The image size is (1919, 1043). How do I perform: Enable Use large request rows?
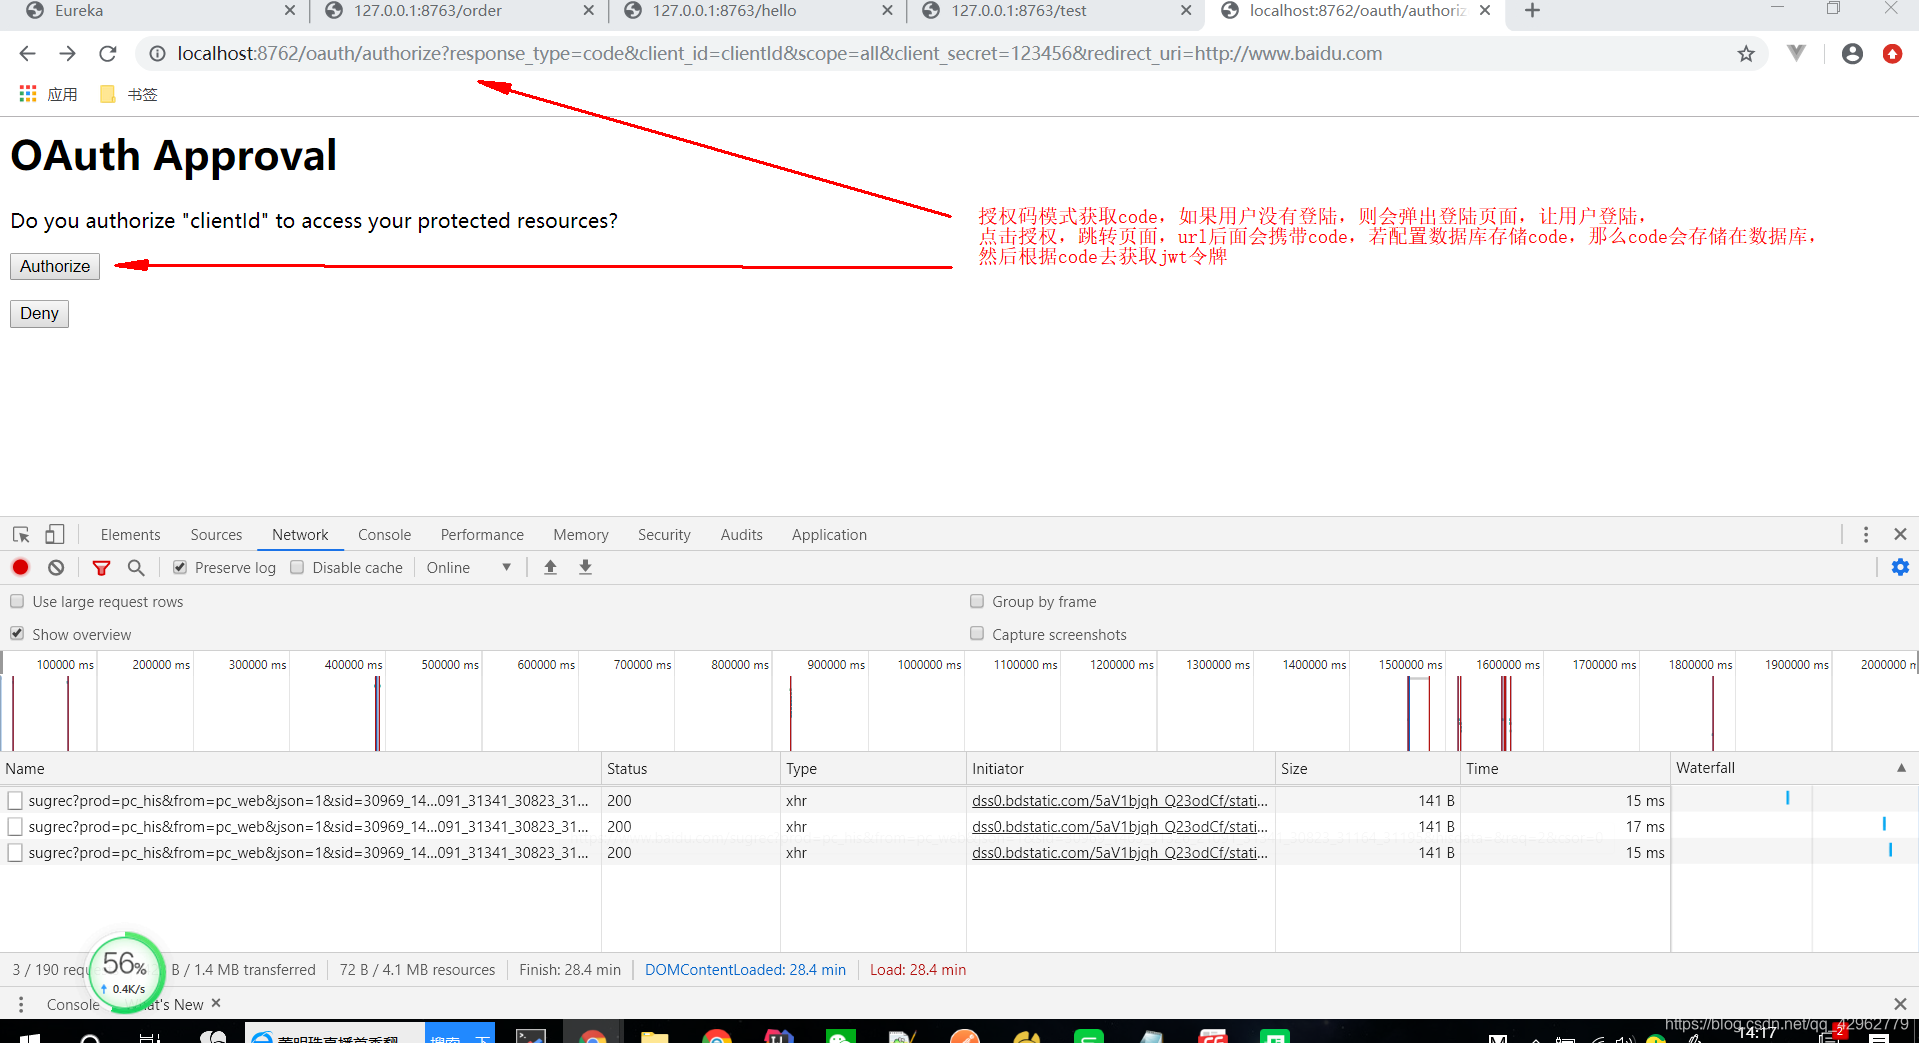(x=17, y=601)
